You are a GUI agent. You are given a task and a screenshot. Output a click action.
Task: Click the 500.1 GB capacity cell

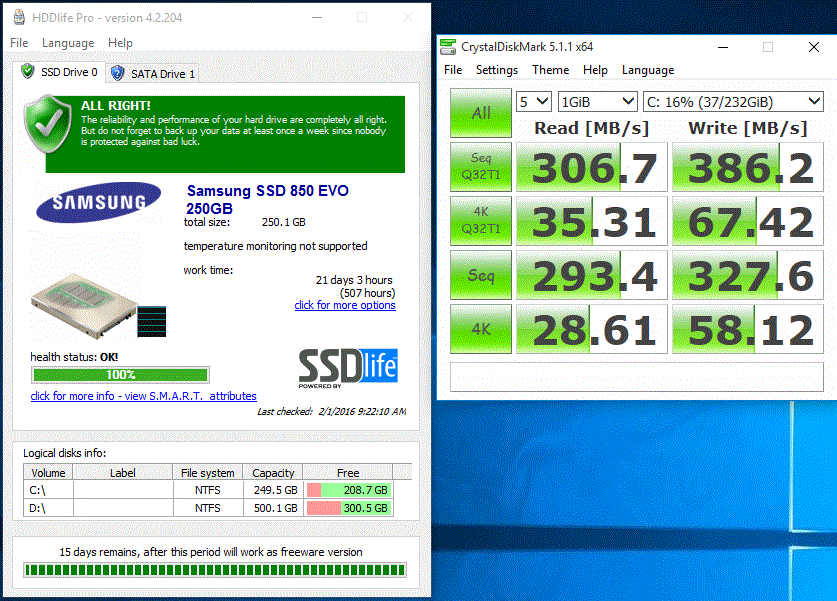pyautogui.click(x=273, y=508)
